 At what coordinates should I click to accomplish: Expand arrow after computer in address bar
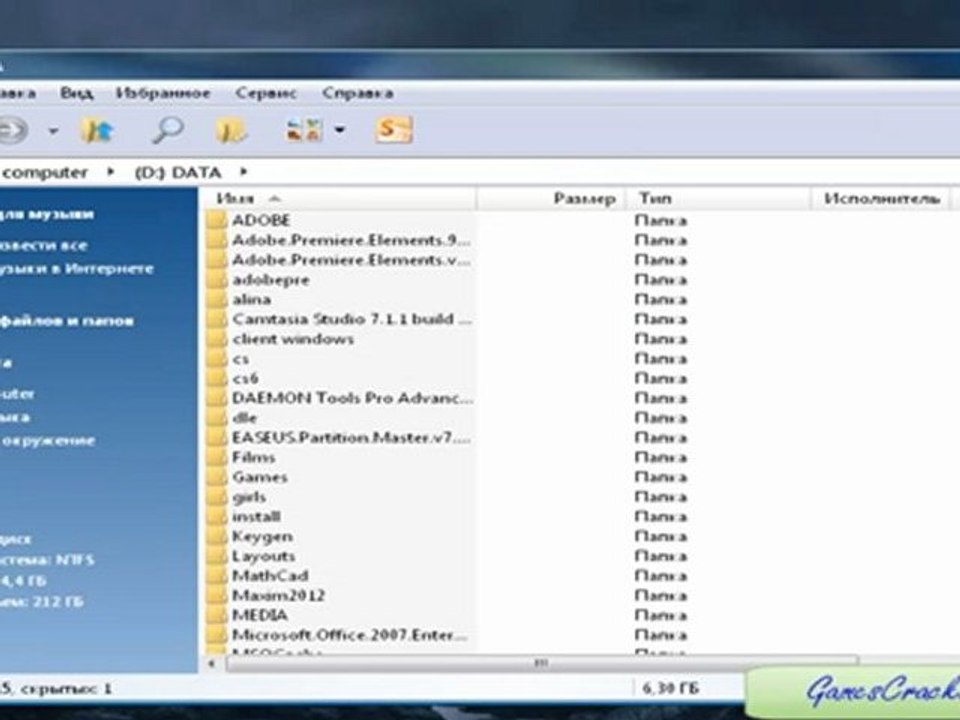[110, 172]
